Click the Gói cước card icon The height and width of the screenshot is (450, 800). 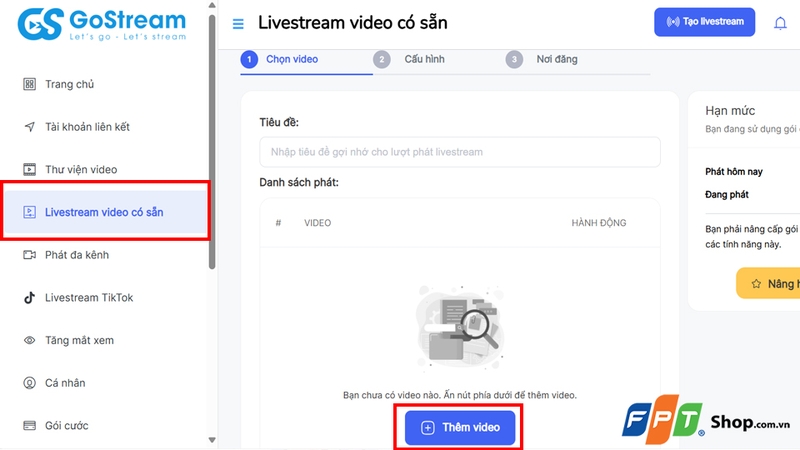(x=30, y=426)
